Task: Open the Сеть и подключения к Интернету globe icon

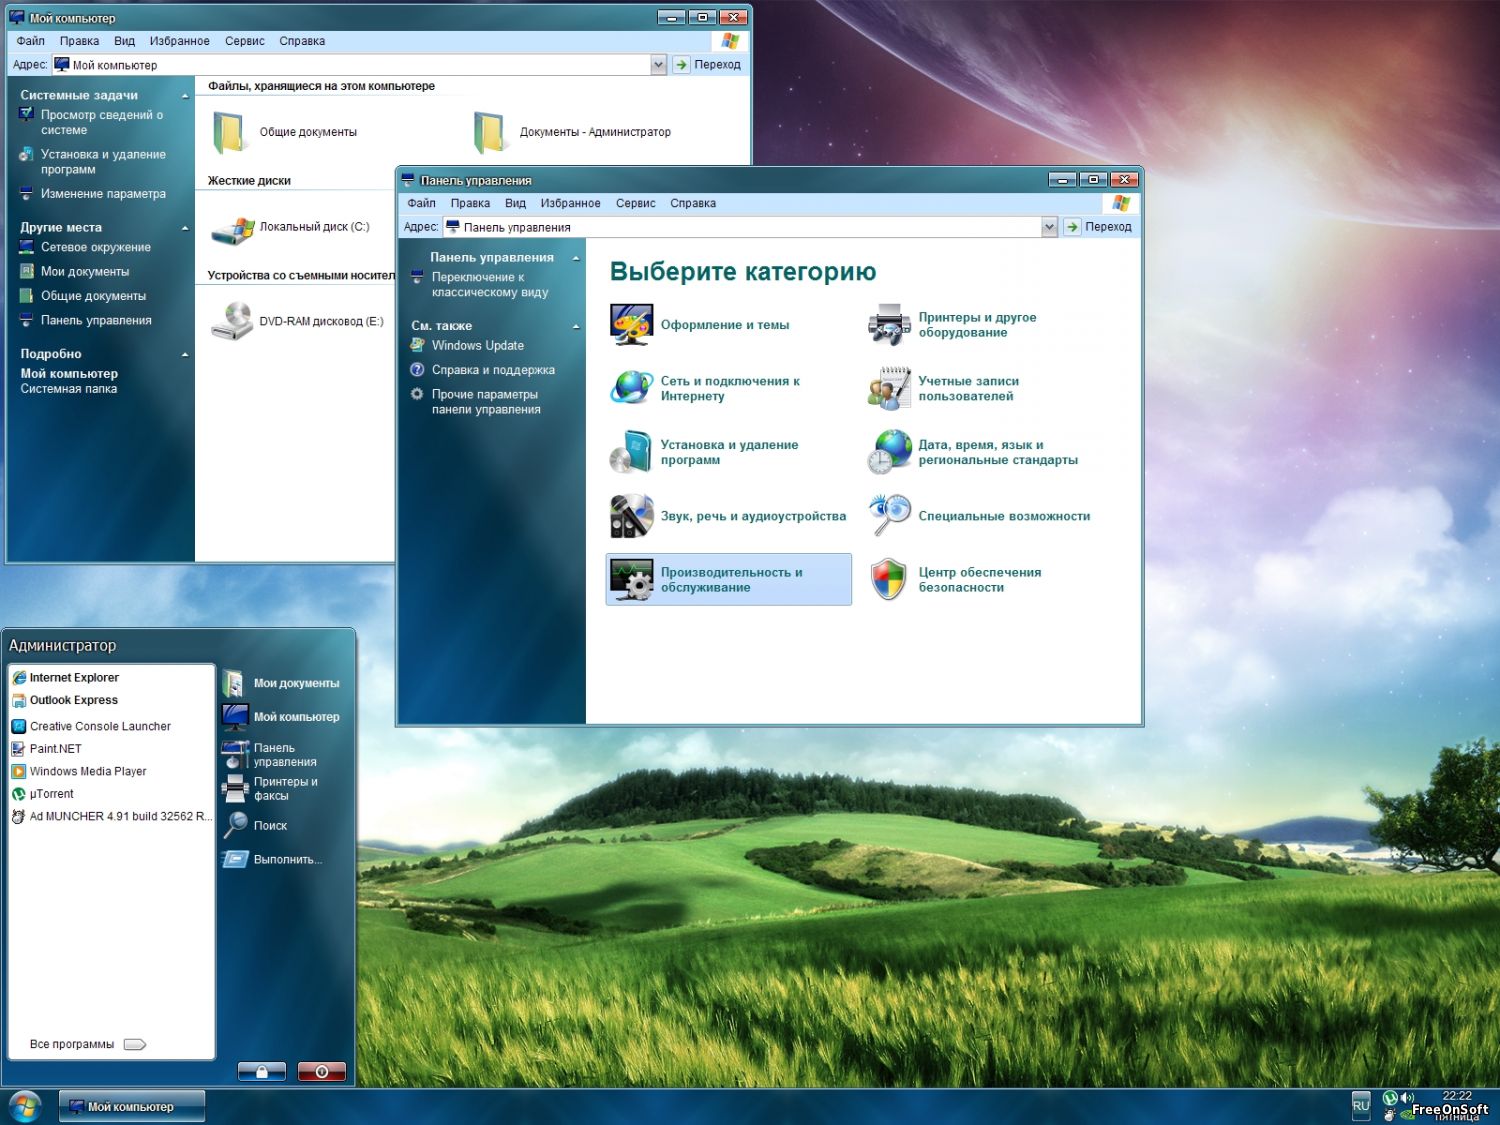Action: click(x=631, y=388)
